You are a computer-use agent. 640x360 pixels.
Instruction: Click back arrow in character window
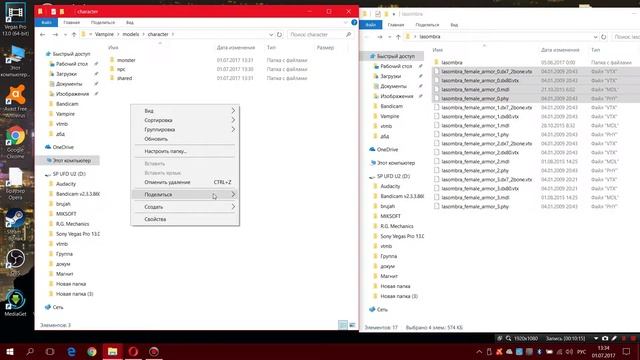point(42,34)
